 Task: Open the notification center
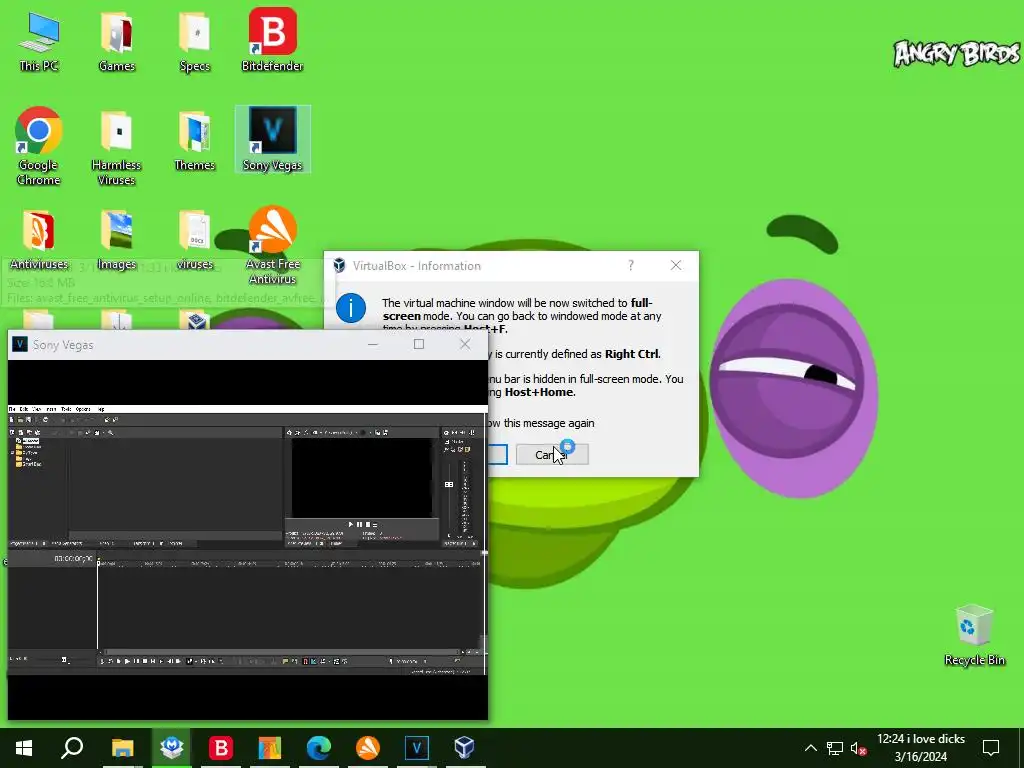pos(991,748)
